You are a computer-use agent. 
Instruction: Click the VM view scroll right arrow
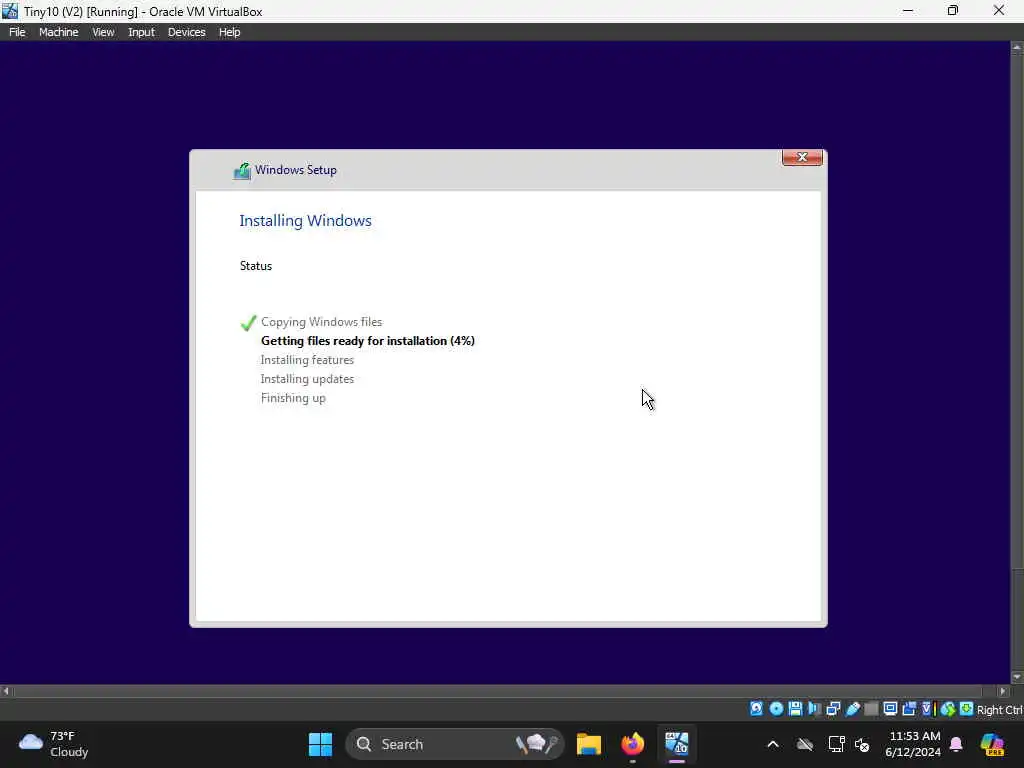click(x=1004, y=691)
